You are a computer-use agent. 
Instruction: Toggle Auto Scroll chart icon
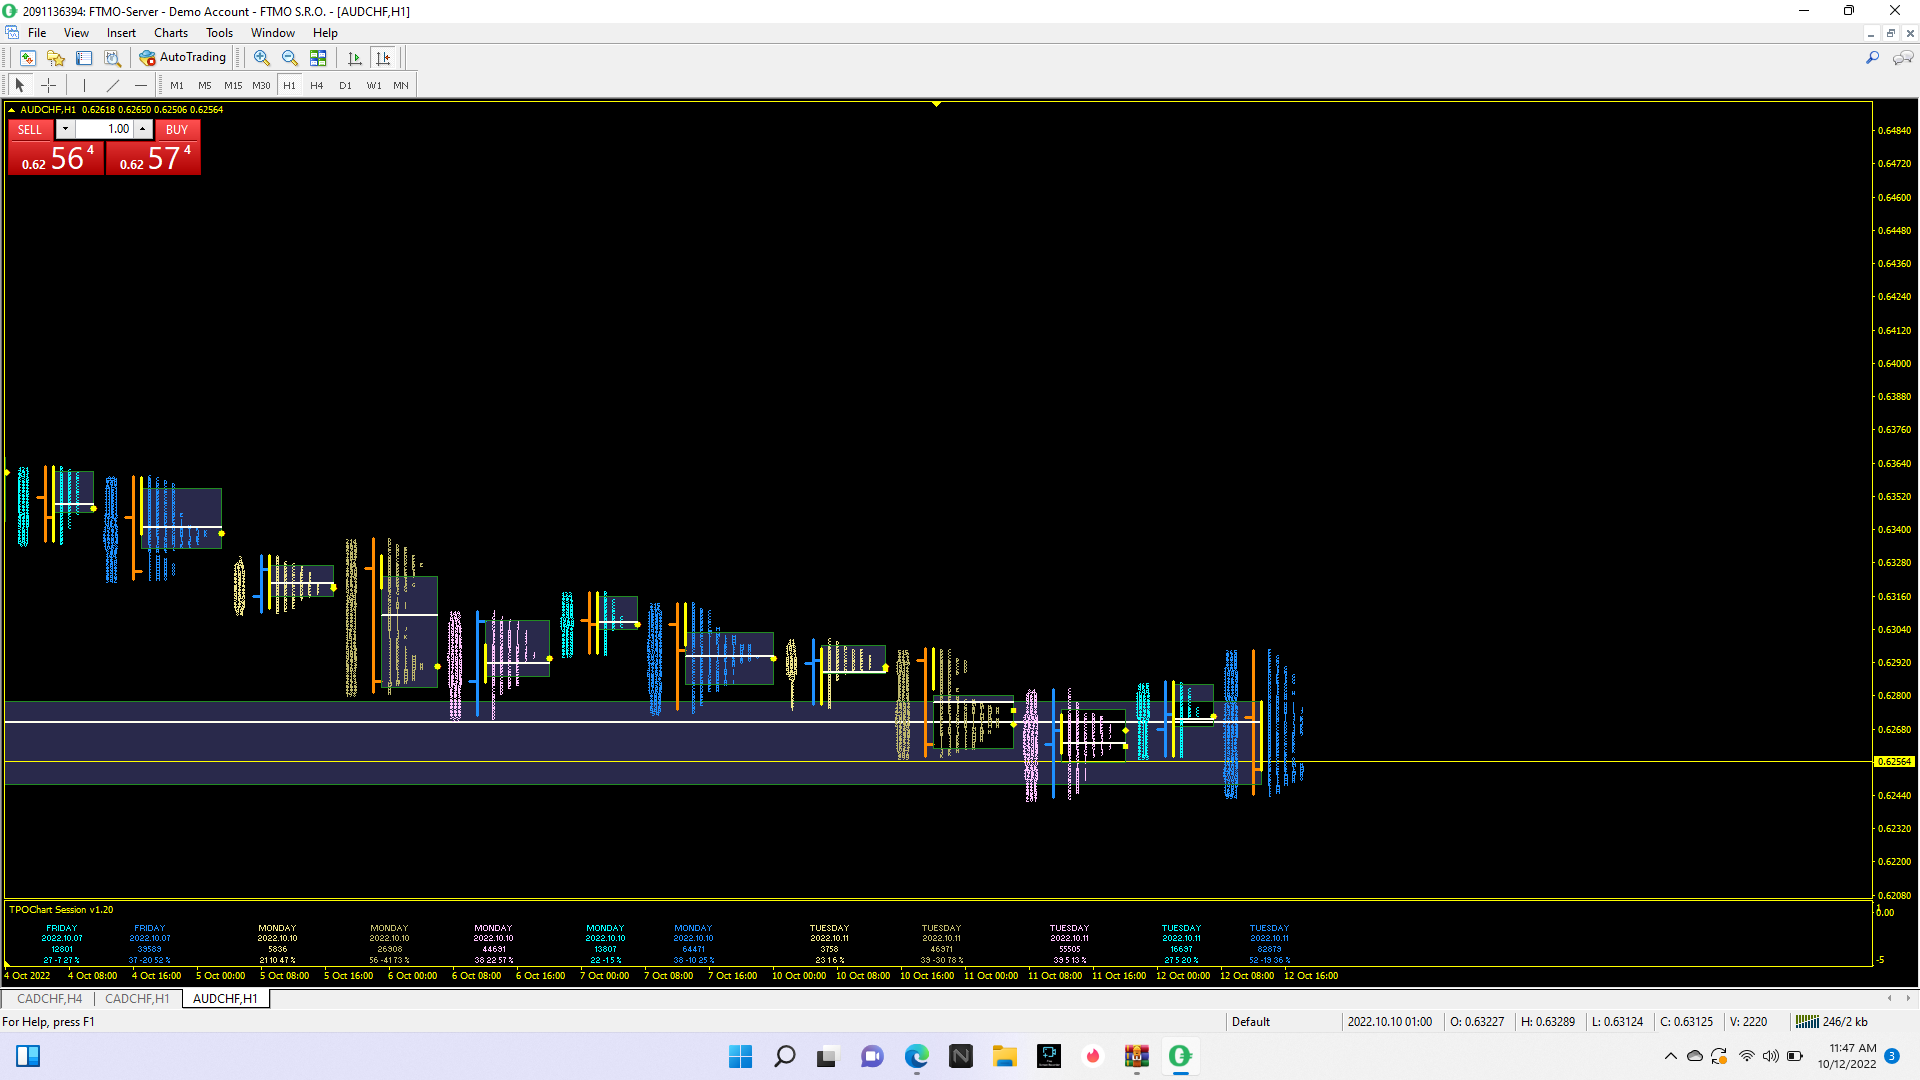354,58
